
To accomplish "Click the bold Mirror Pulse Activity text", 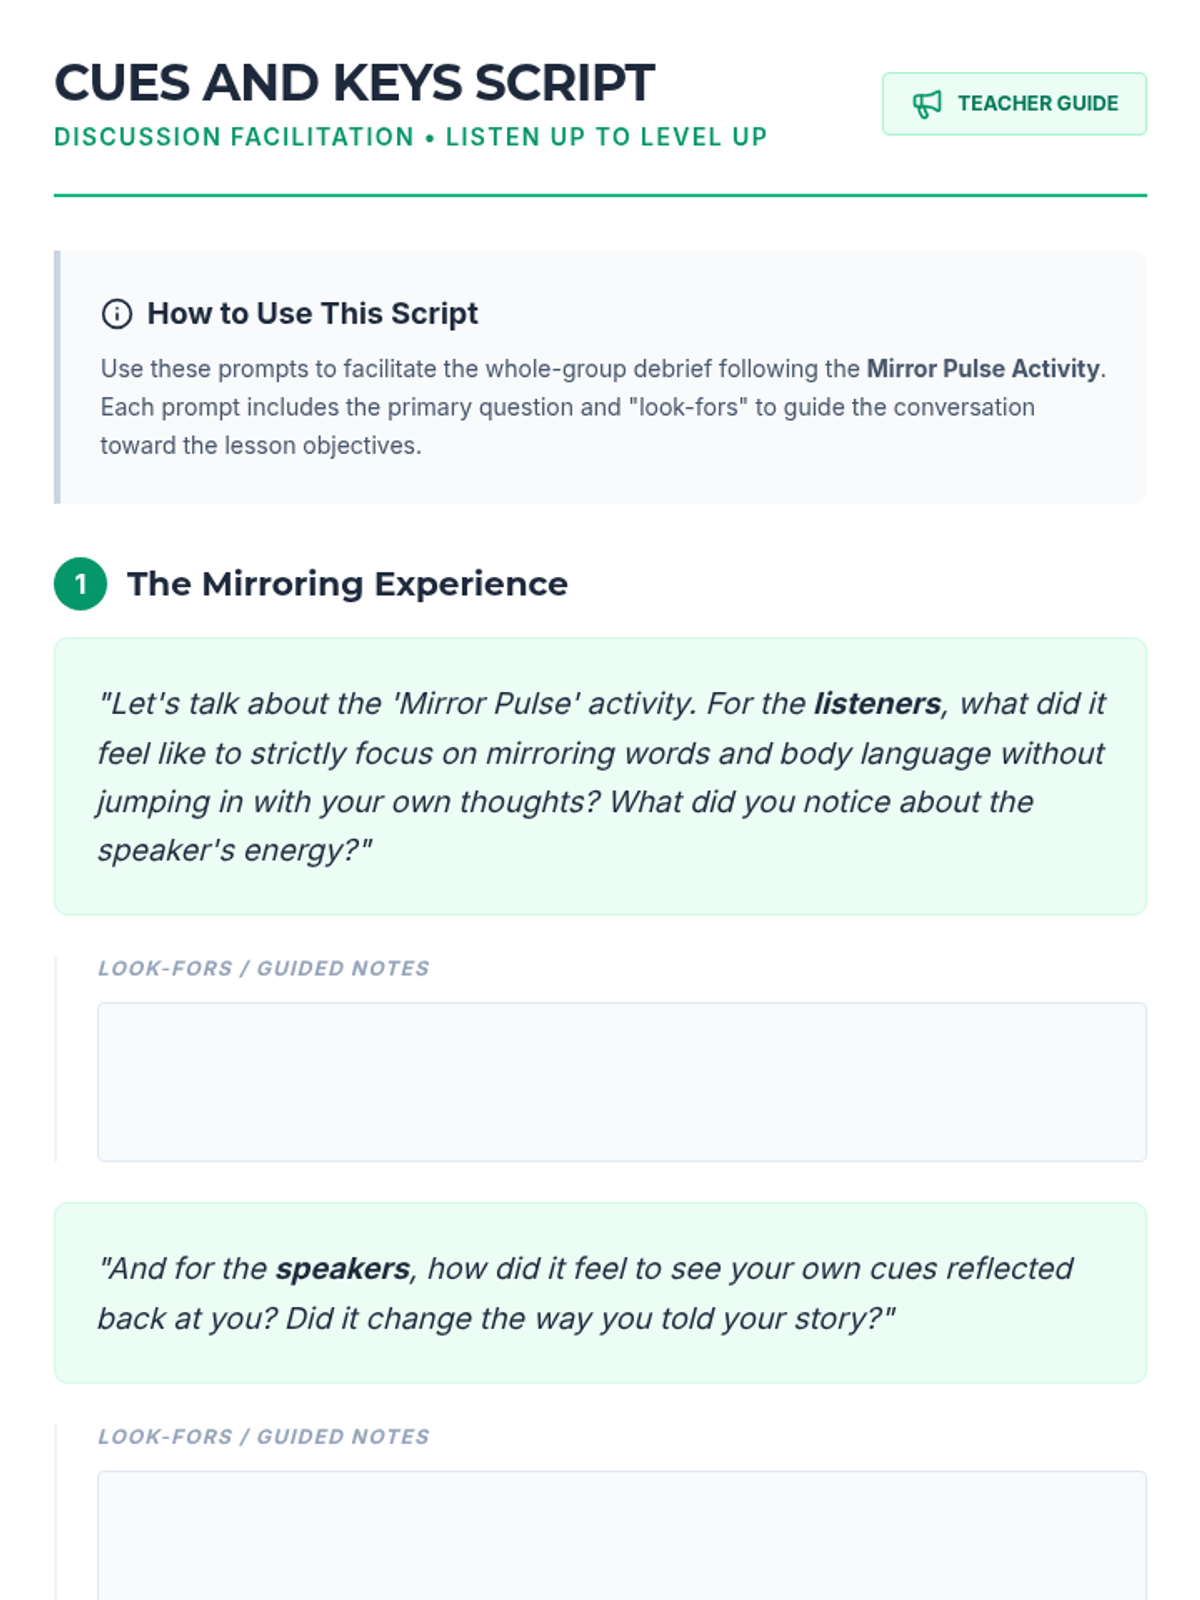I will coord(983,369).
